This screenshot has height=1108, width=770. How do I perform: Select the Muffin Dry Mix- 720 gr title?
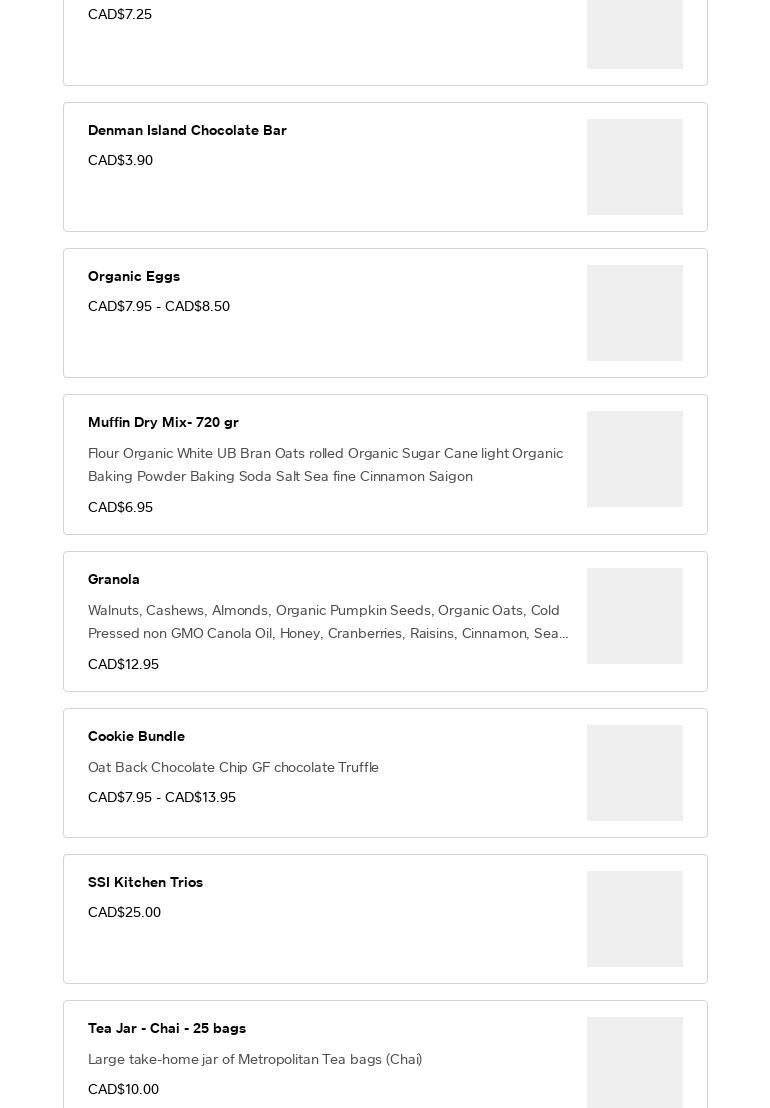pyautogui.click(x=163, y=423)
